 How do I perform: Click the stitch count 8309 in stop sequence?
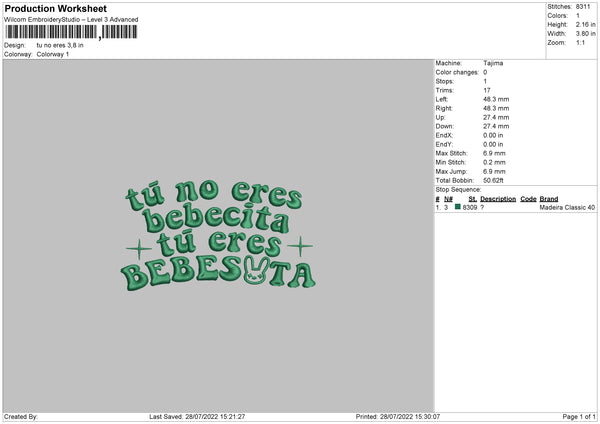pos(470,207)
